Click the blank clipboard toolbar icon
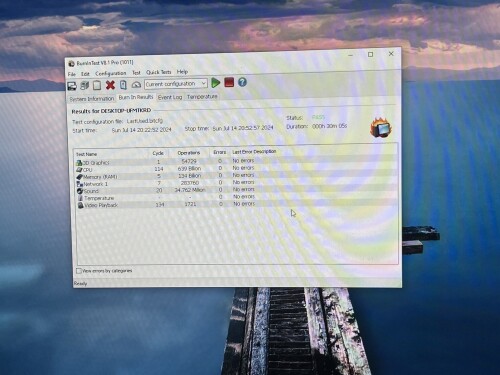Screen dimensions: 500x375 97,85
